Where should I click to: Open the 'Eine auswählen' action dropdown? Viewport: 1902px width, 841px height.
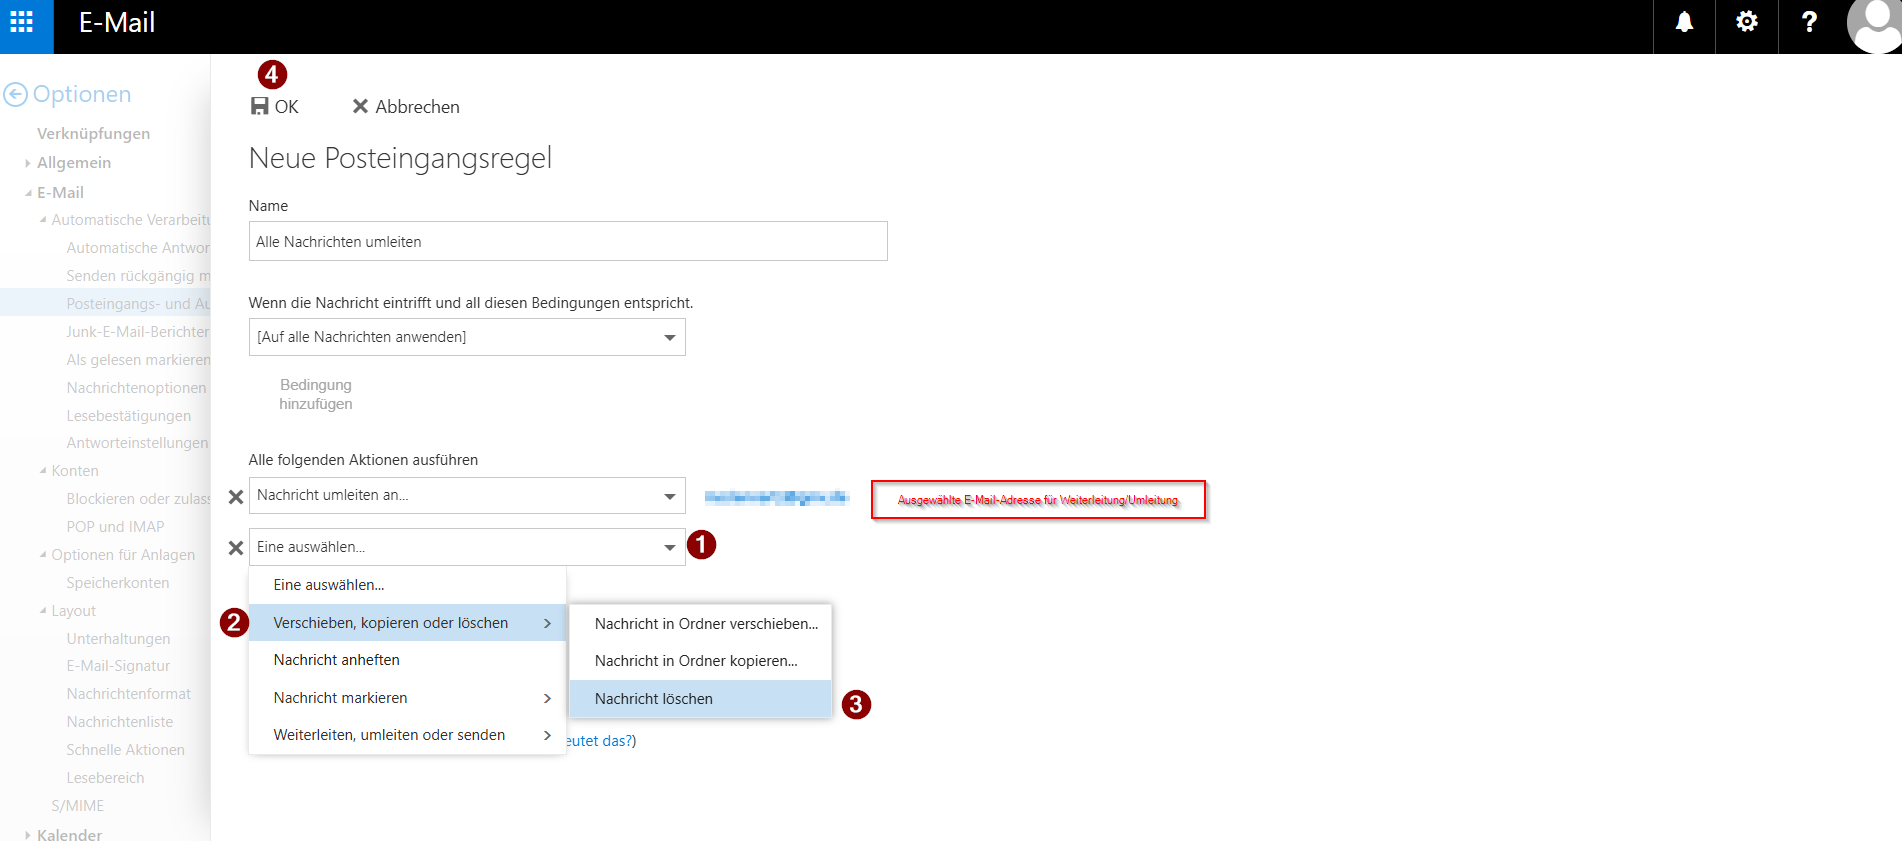click(466, 547)
